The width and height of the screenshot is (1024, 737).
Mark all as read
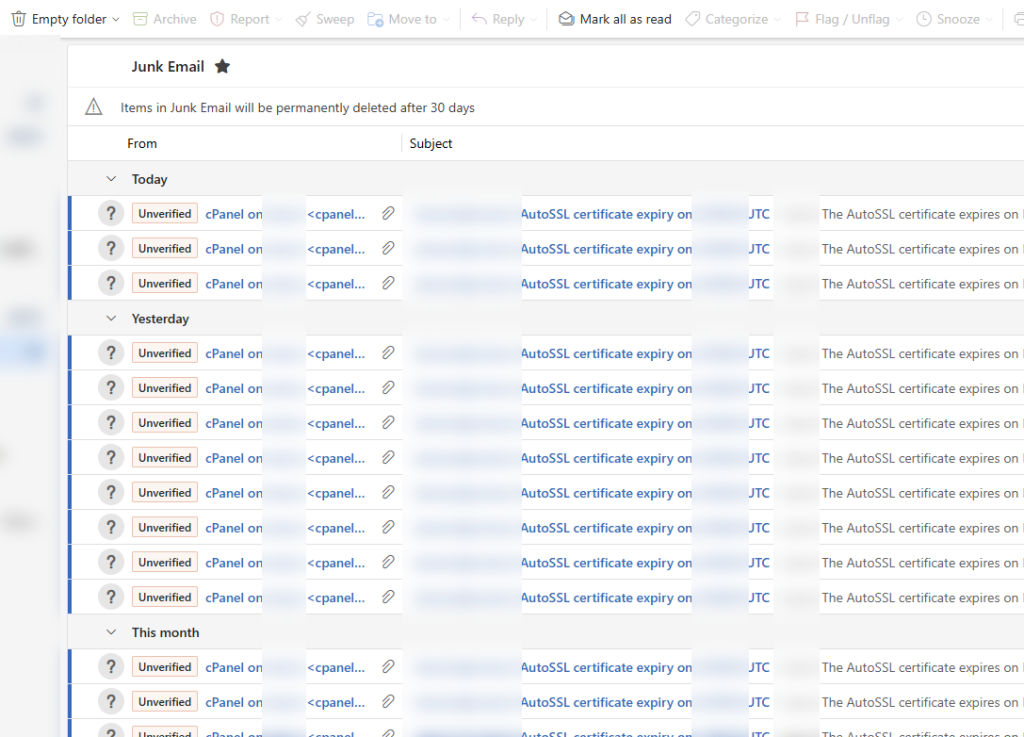(615, 19)
